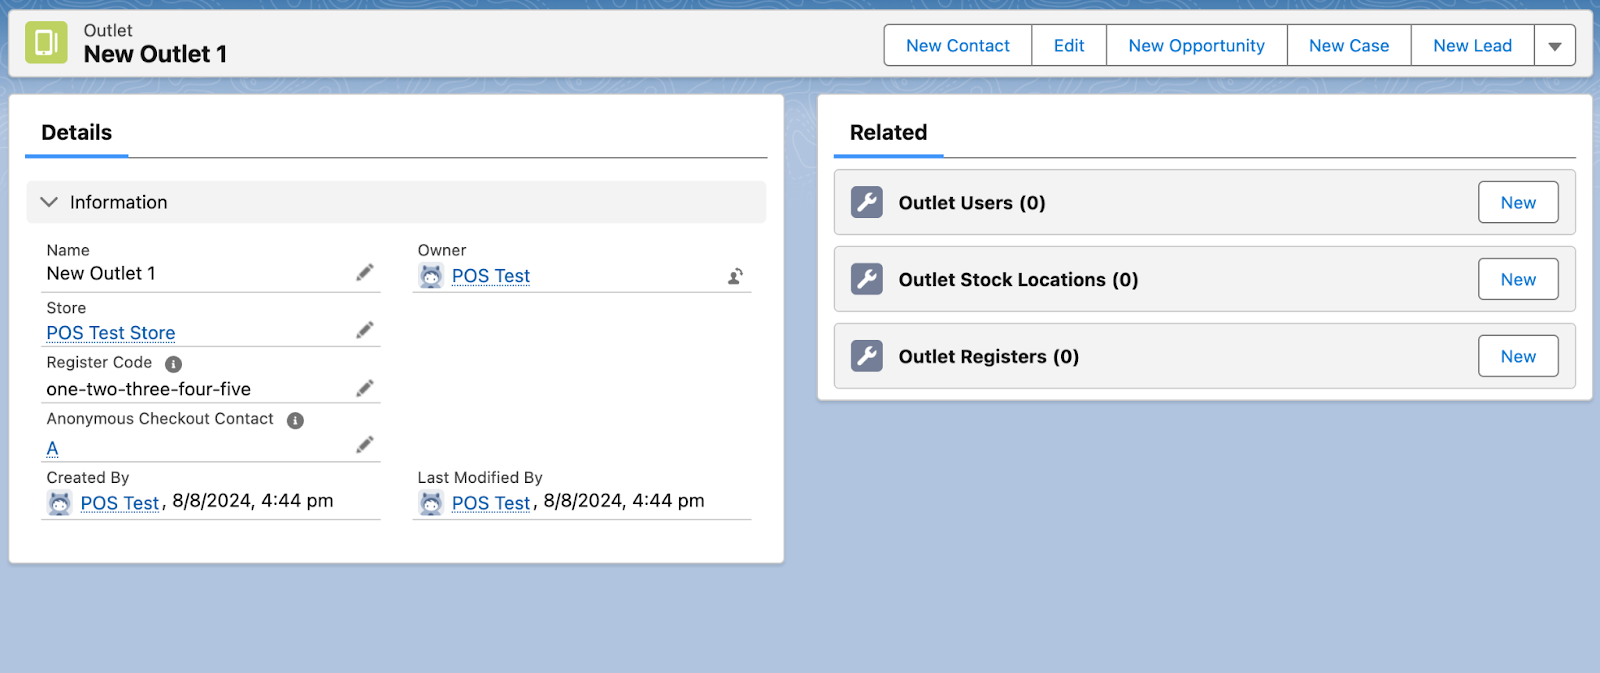Click Owner POS Test avatar icon
The width and height of the screenshot is (1600, 673).
click(x=431, y=276)
